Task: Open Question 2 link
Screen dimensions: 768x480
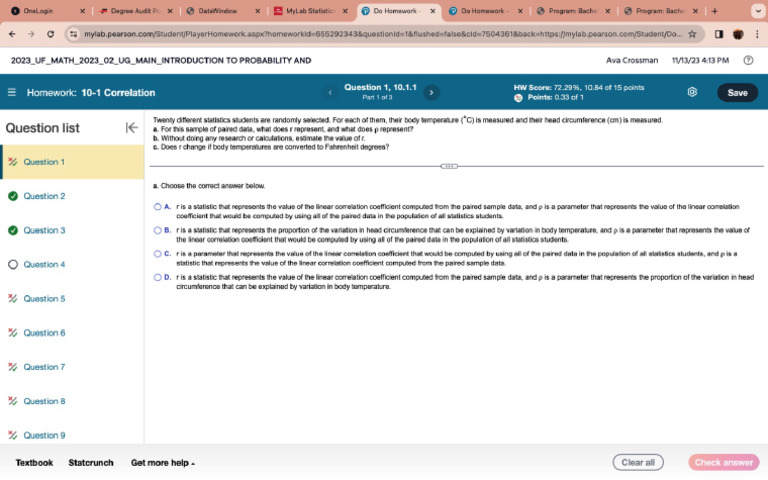Action: (x=44, y=196)
